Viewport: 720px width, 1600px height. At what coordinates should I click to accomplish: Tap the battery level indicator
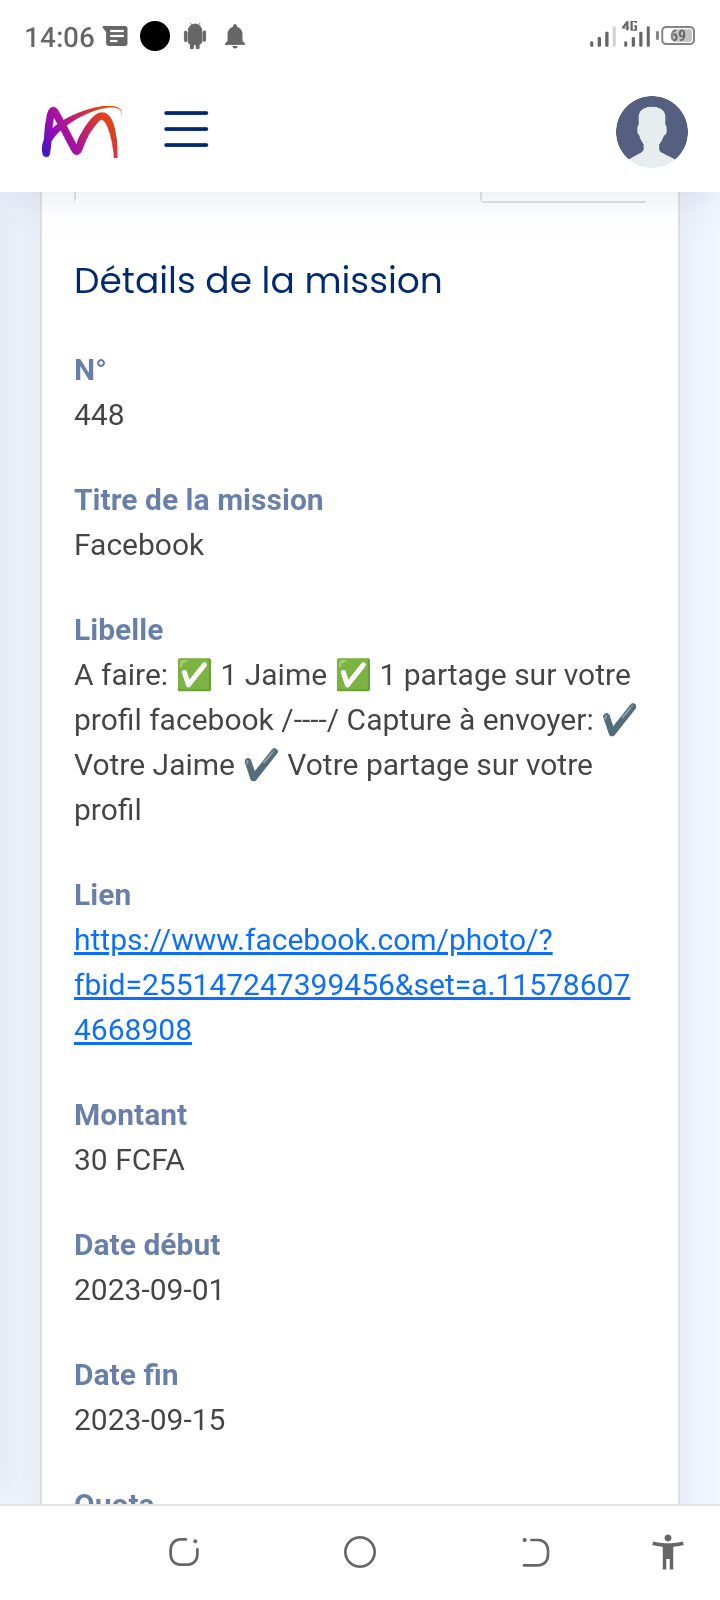pyautogui.click(x=678, y=37)
